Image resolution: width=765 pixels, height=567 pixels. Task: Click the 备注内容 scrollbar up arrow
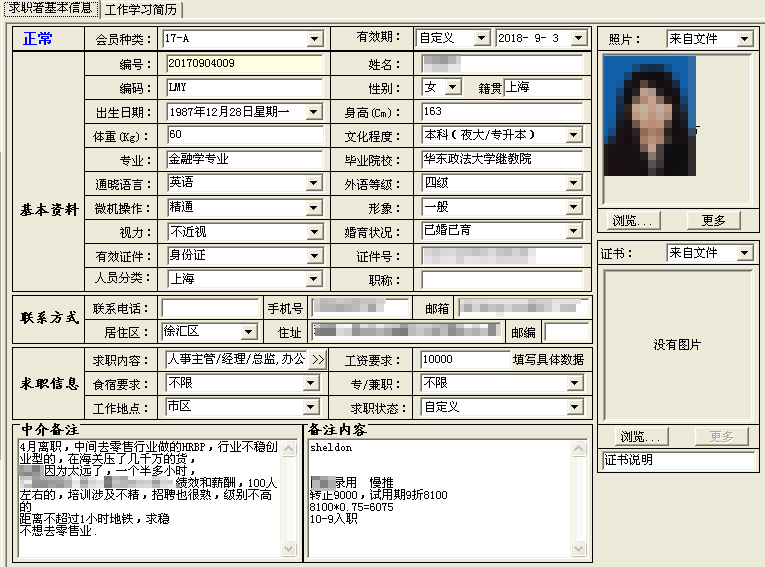pyautogui.click(x=579, y=448)
